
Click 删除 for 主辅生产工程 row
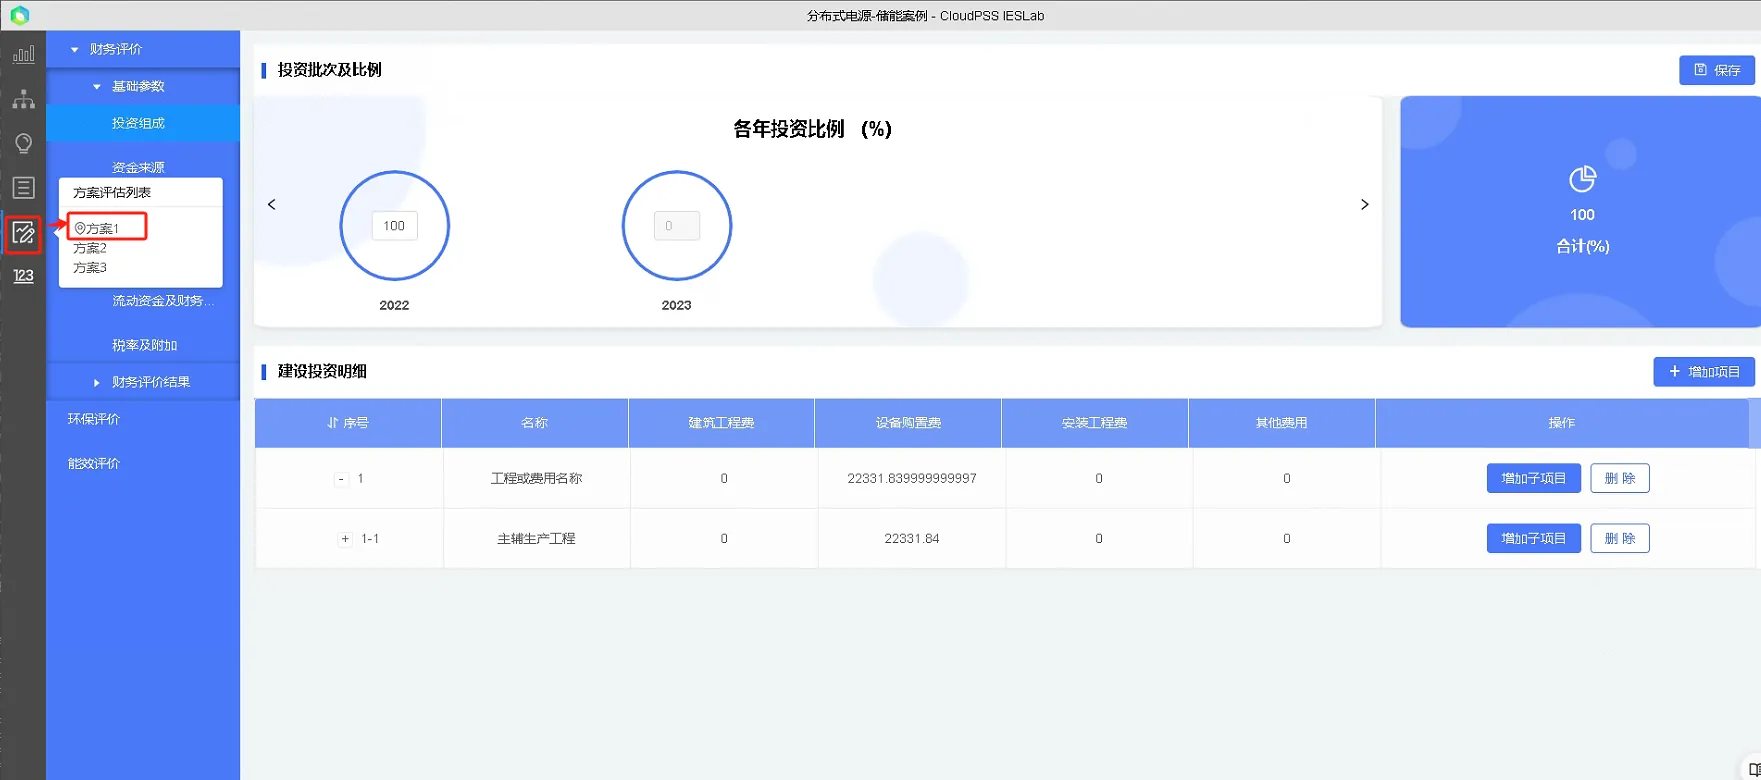[1619, 538]
